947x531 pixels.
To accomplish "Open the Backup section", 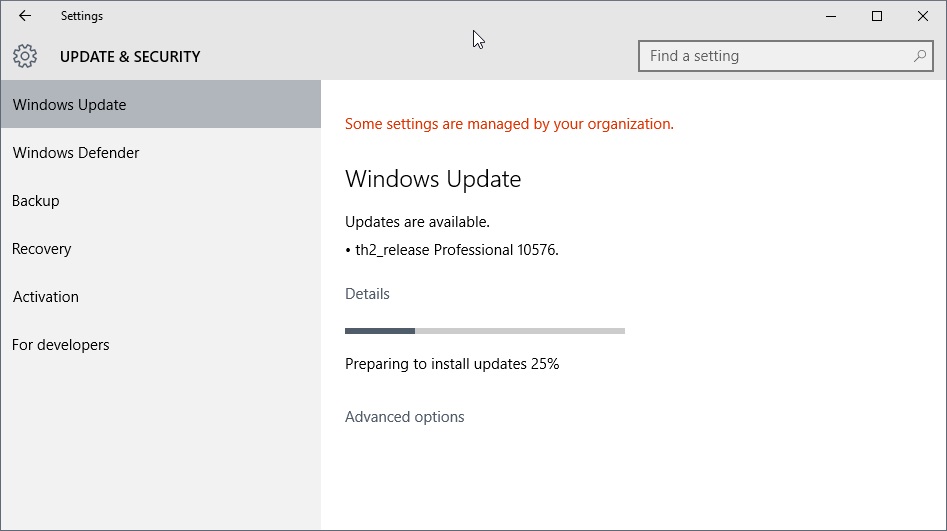I will [161, 201].
